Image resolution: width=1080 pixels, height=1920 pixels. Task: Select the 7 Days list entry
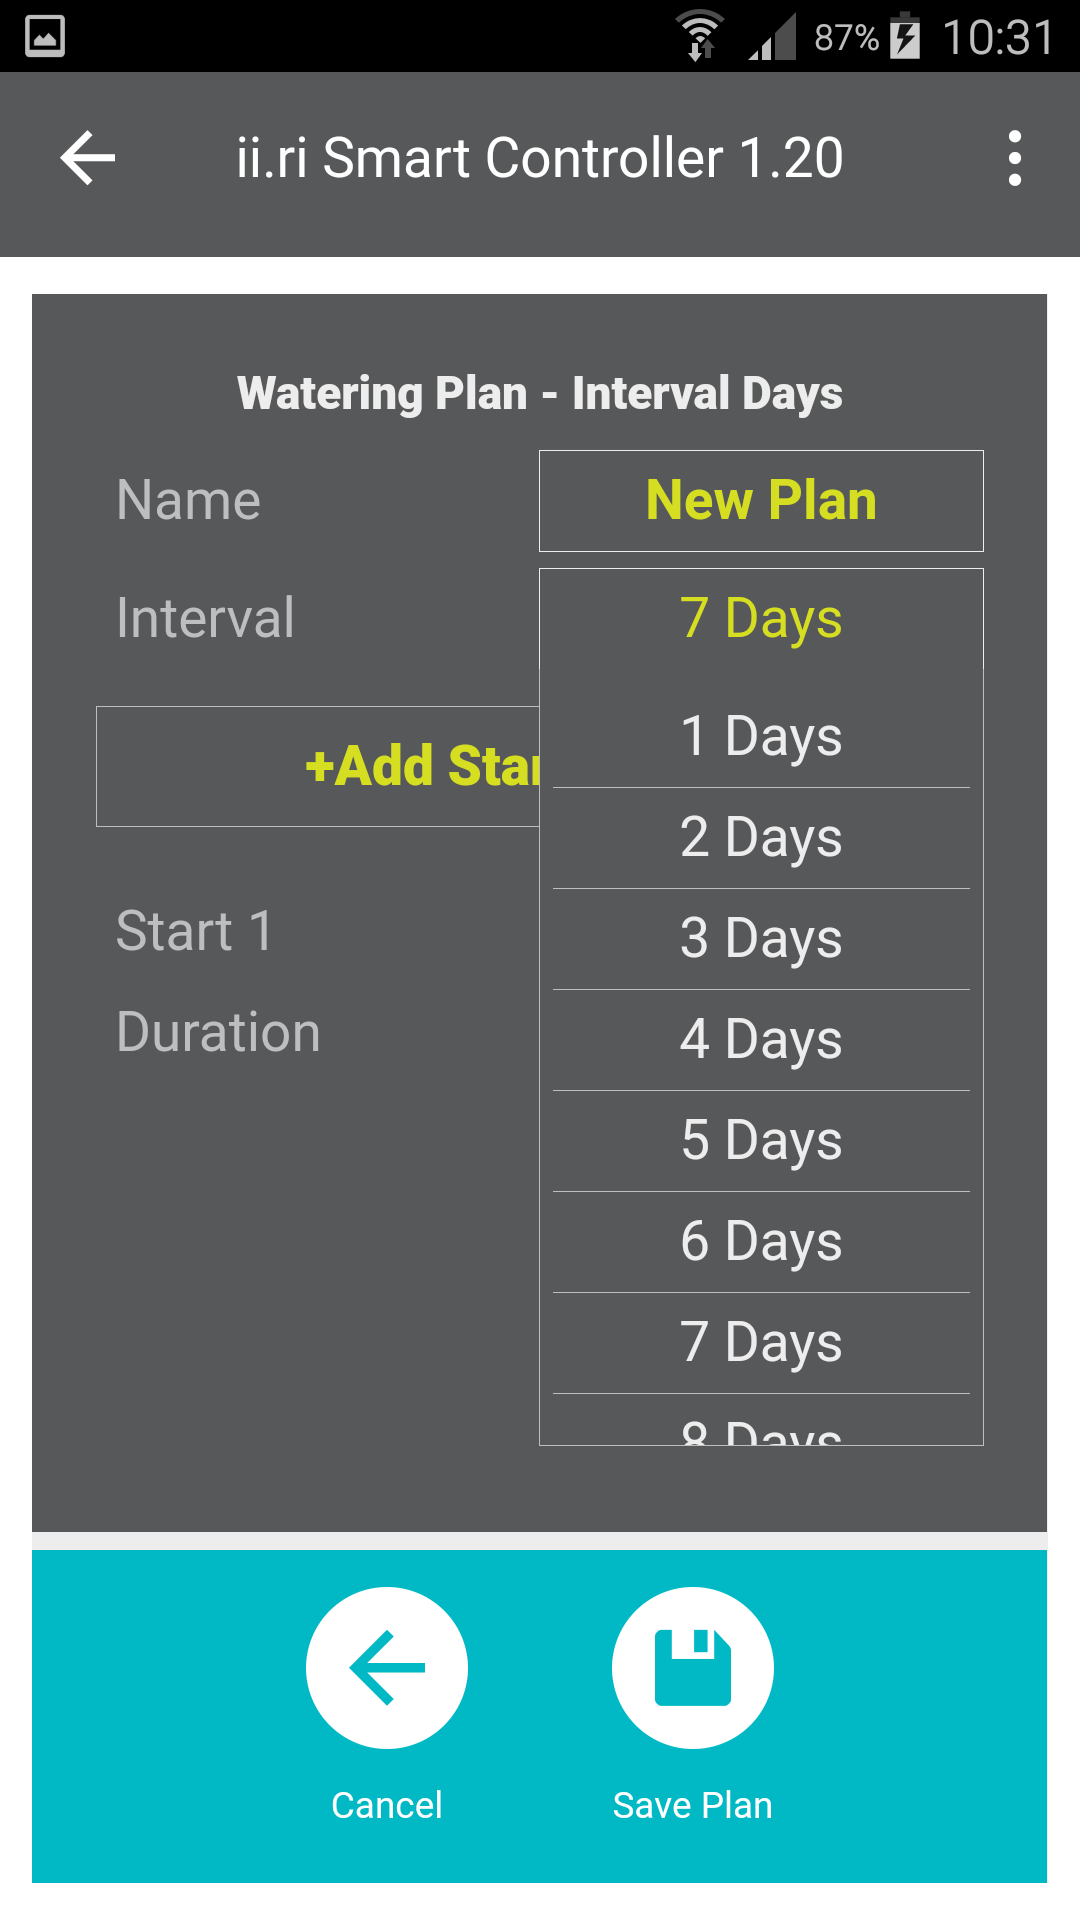click(761, 1343)
